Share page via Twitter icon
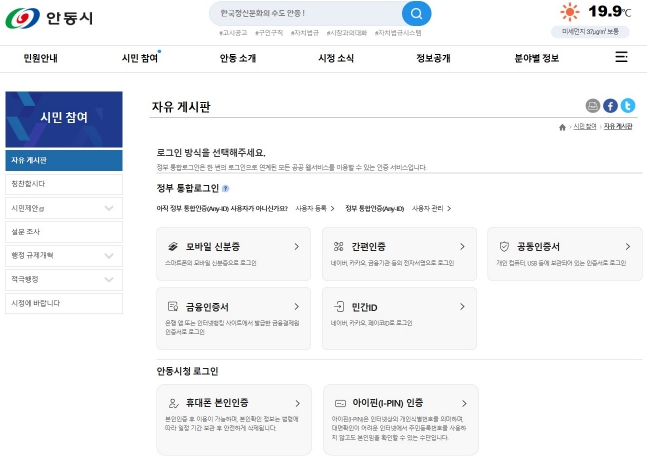Image resolution: width=647 pixels, height=456 pixels. 628,106
